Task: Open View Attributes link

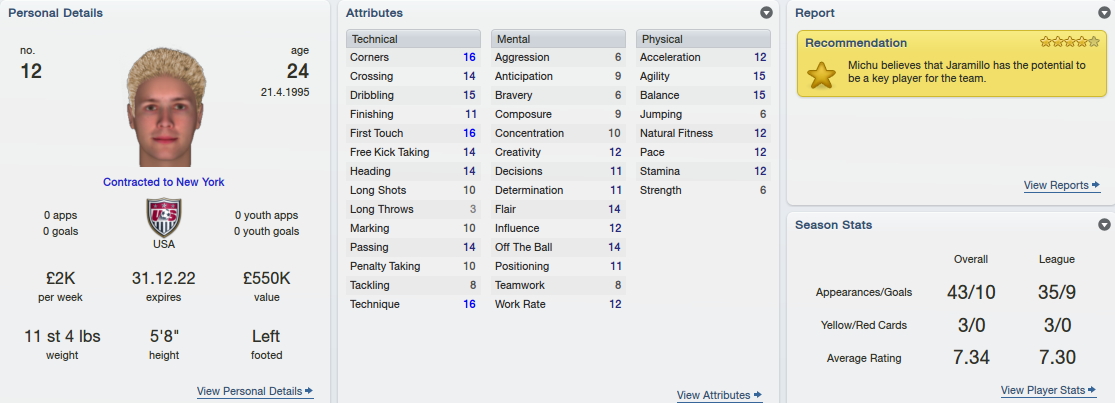Action: coord(713,395)
